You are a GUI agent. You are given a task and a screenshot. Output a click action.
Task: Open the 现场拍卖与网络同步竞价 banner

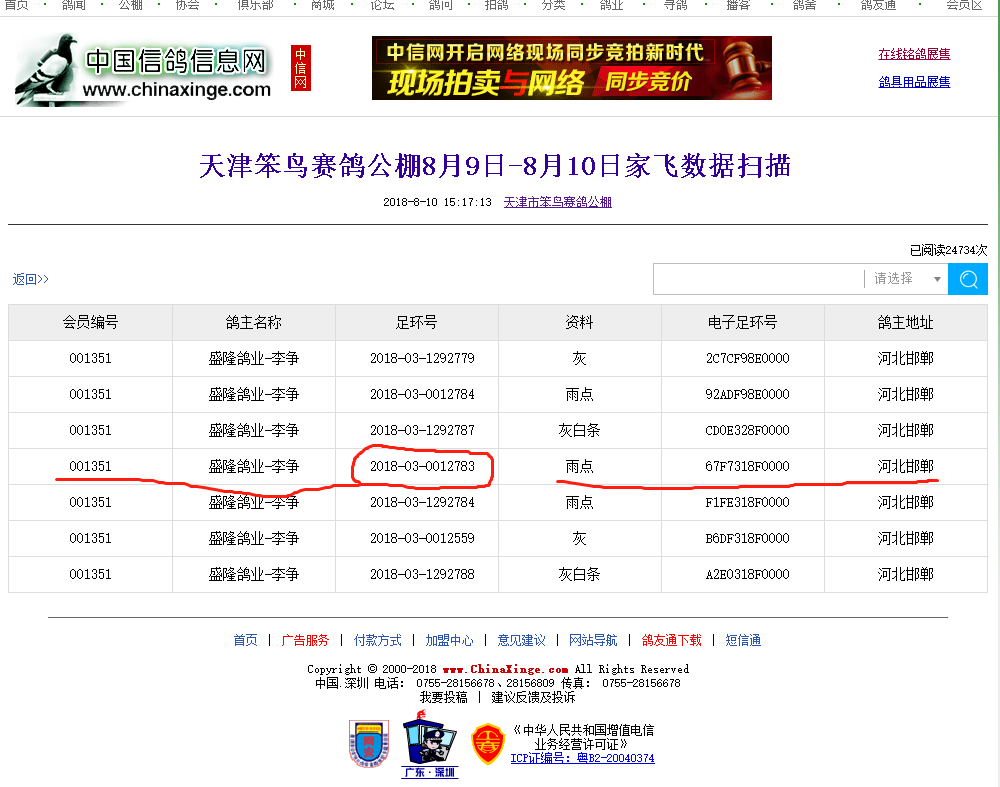[571, 68]
